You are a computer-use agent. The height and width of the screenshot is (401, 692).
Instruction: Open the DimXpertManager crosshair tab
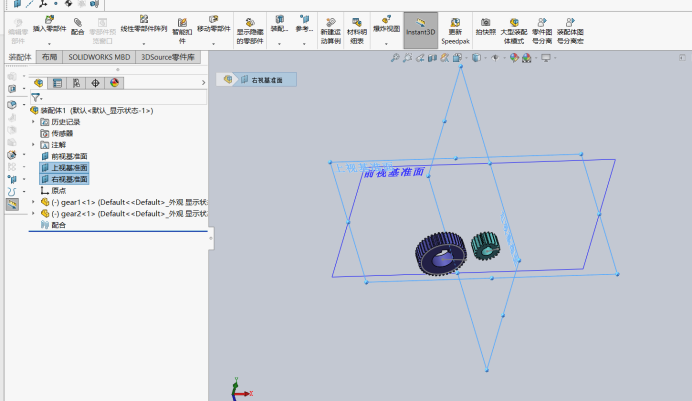click(95, 83)
